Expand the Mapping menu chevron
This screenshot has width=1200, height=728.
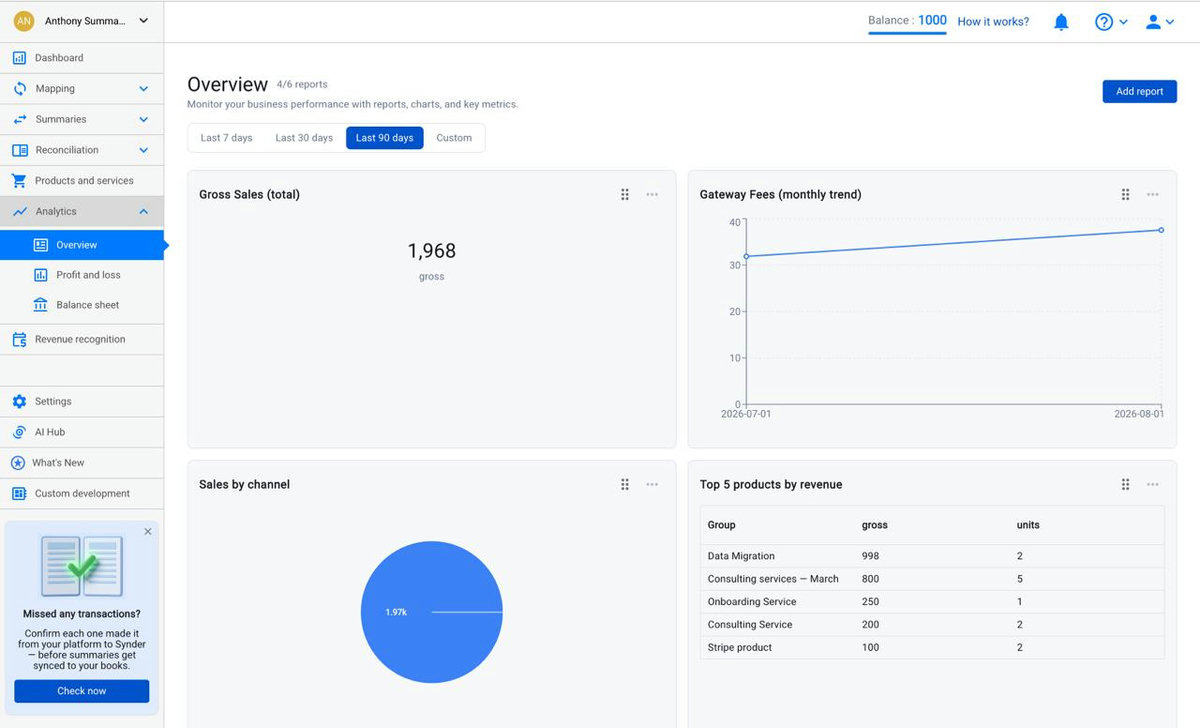point(144,89)
